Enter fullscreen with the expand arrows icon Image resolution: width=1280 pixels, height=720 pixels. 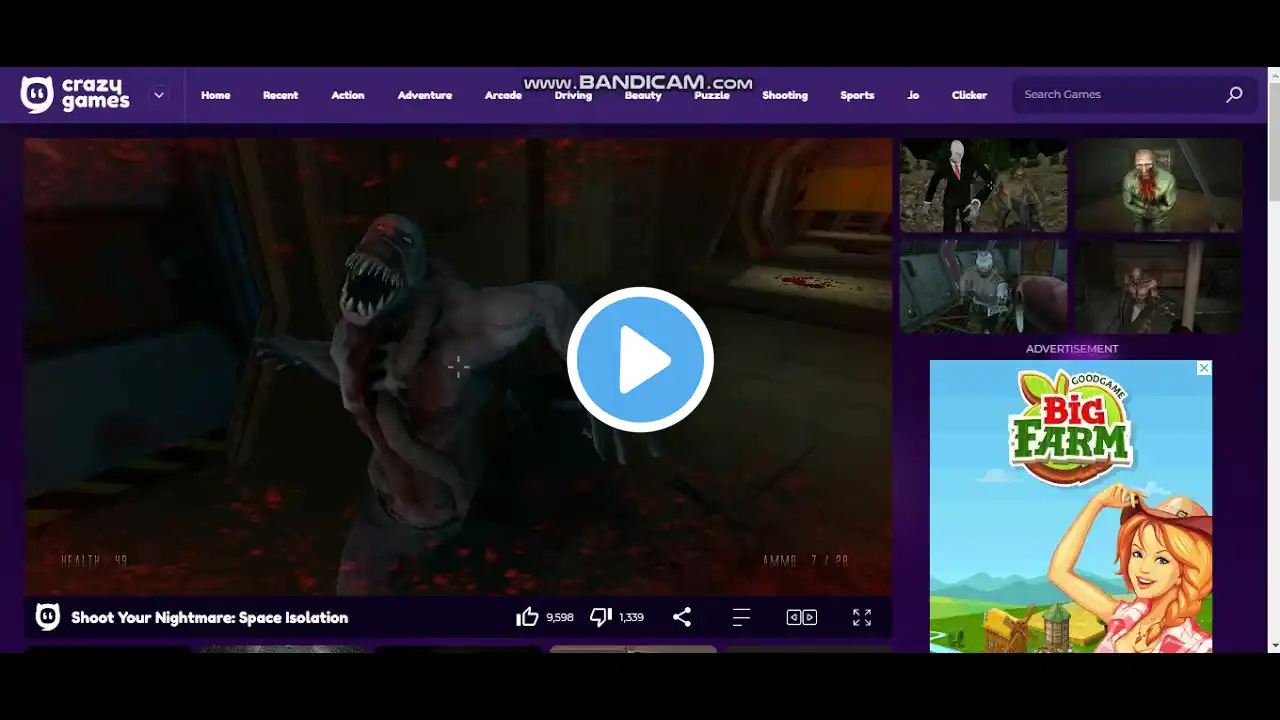pyautogui.click(x=862, y=617)
